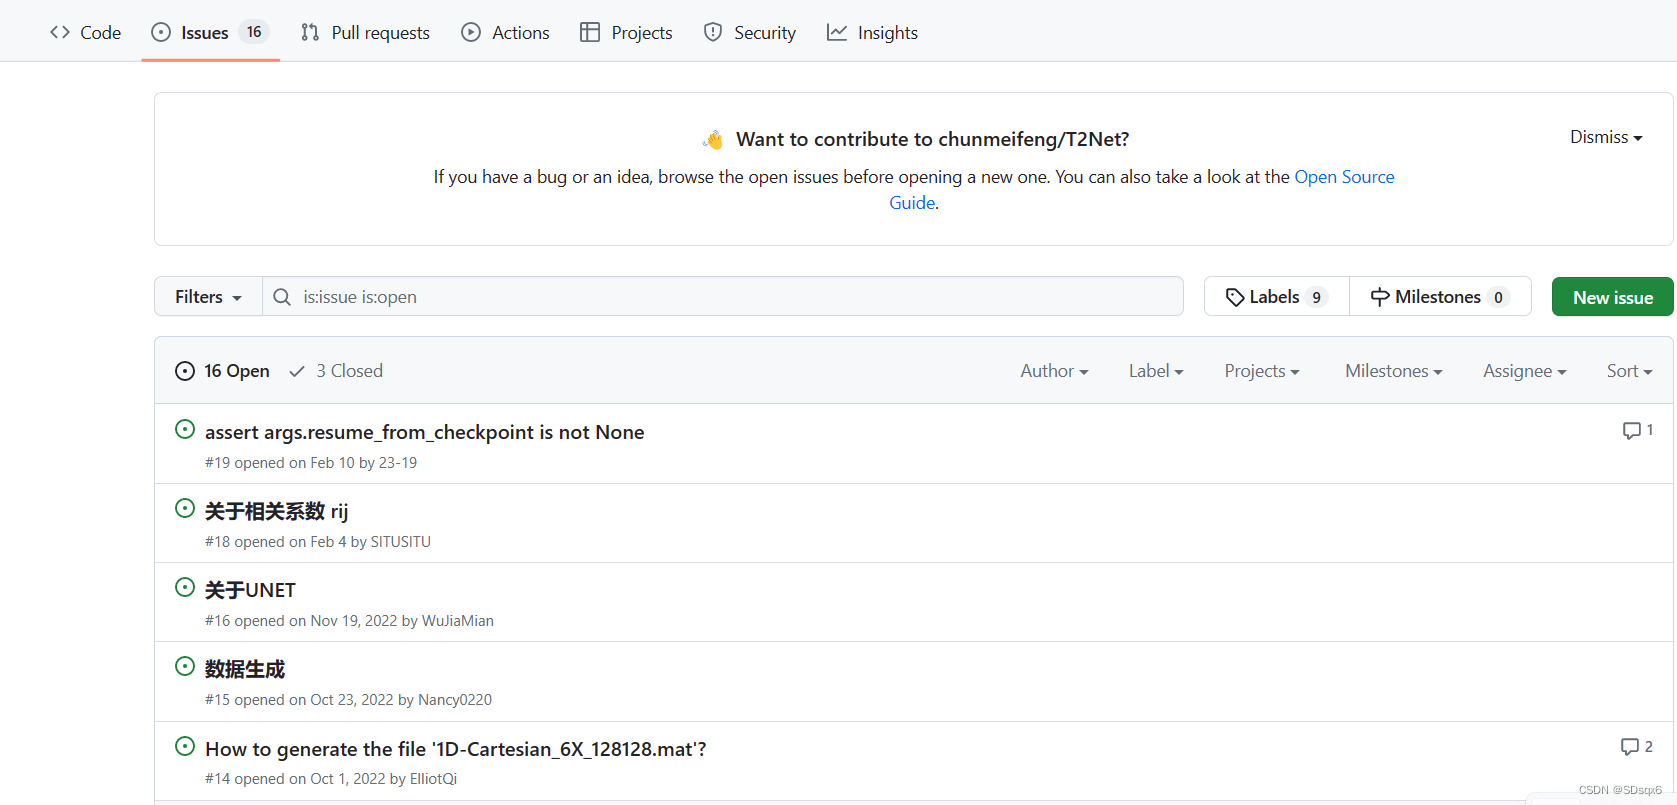Viewport: 1677px width, 805px height.
Task: Switch to the Issues tab
Action: coord(210,32)
